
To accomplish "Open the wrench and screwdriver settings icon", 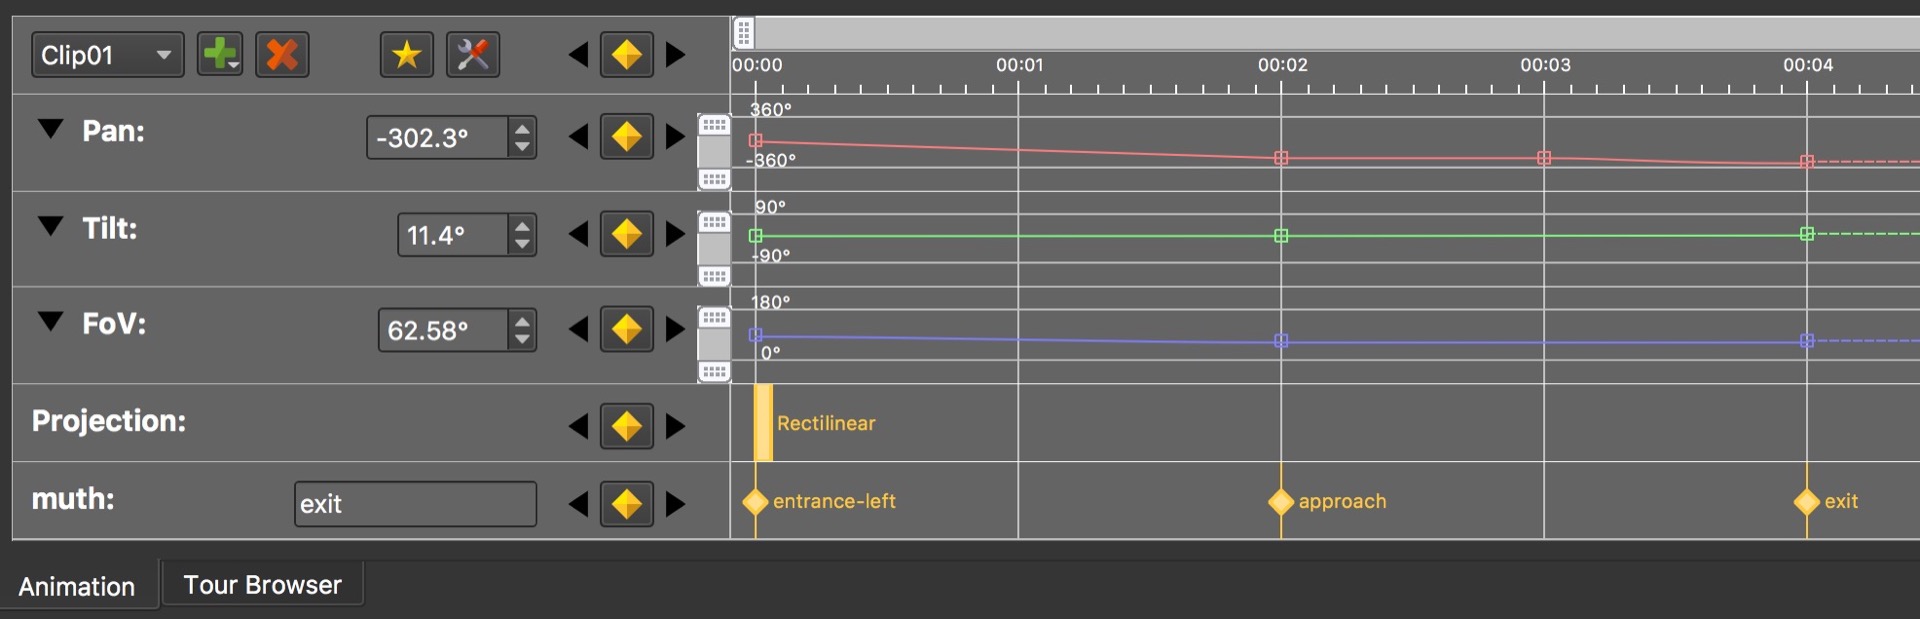I will click(473, 55).
